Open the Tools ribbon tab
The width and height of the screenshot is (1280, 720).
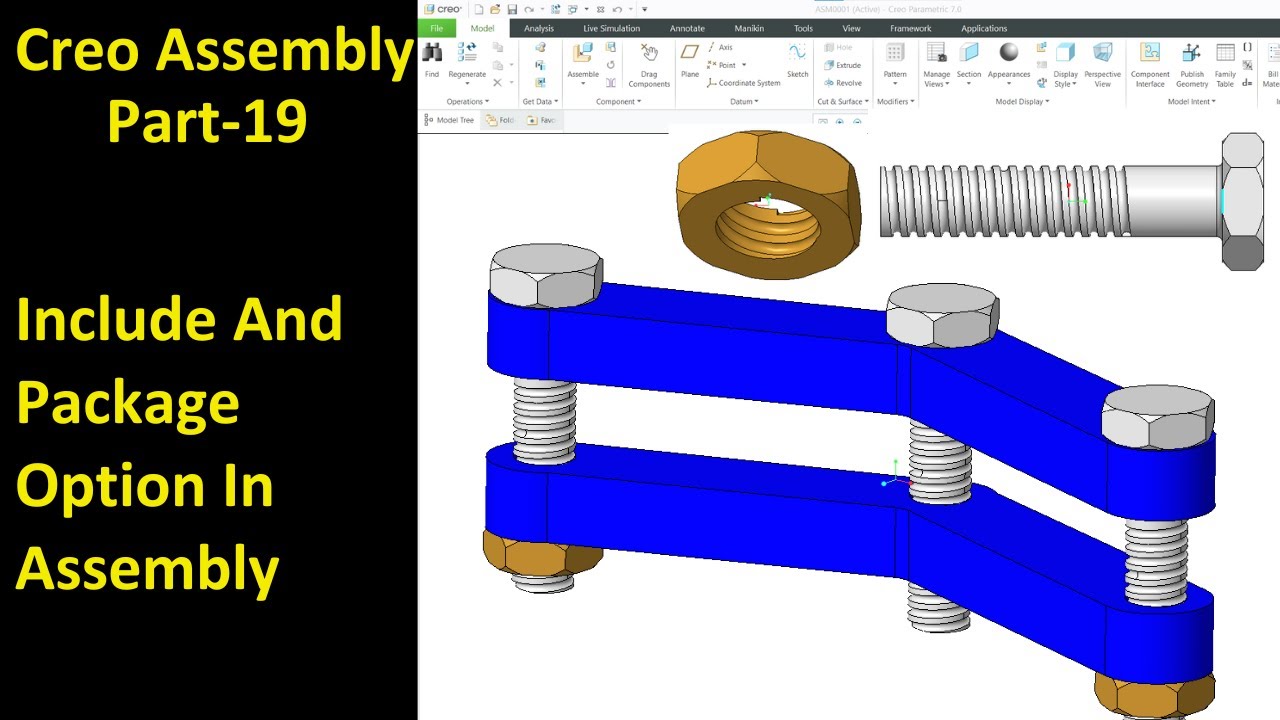click(x=803, y=28)
